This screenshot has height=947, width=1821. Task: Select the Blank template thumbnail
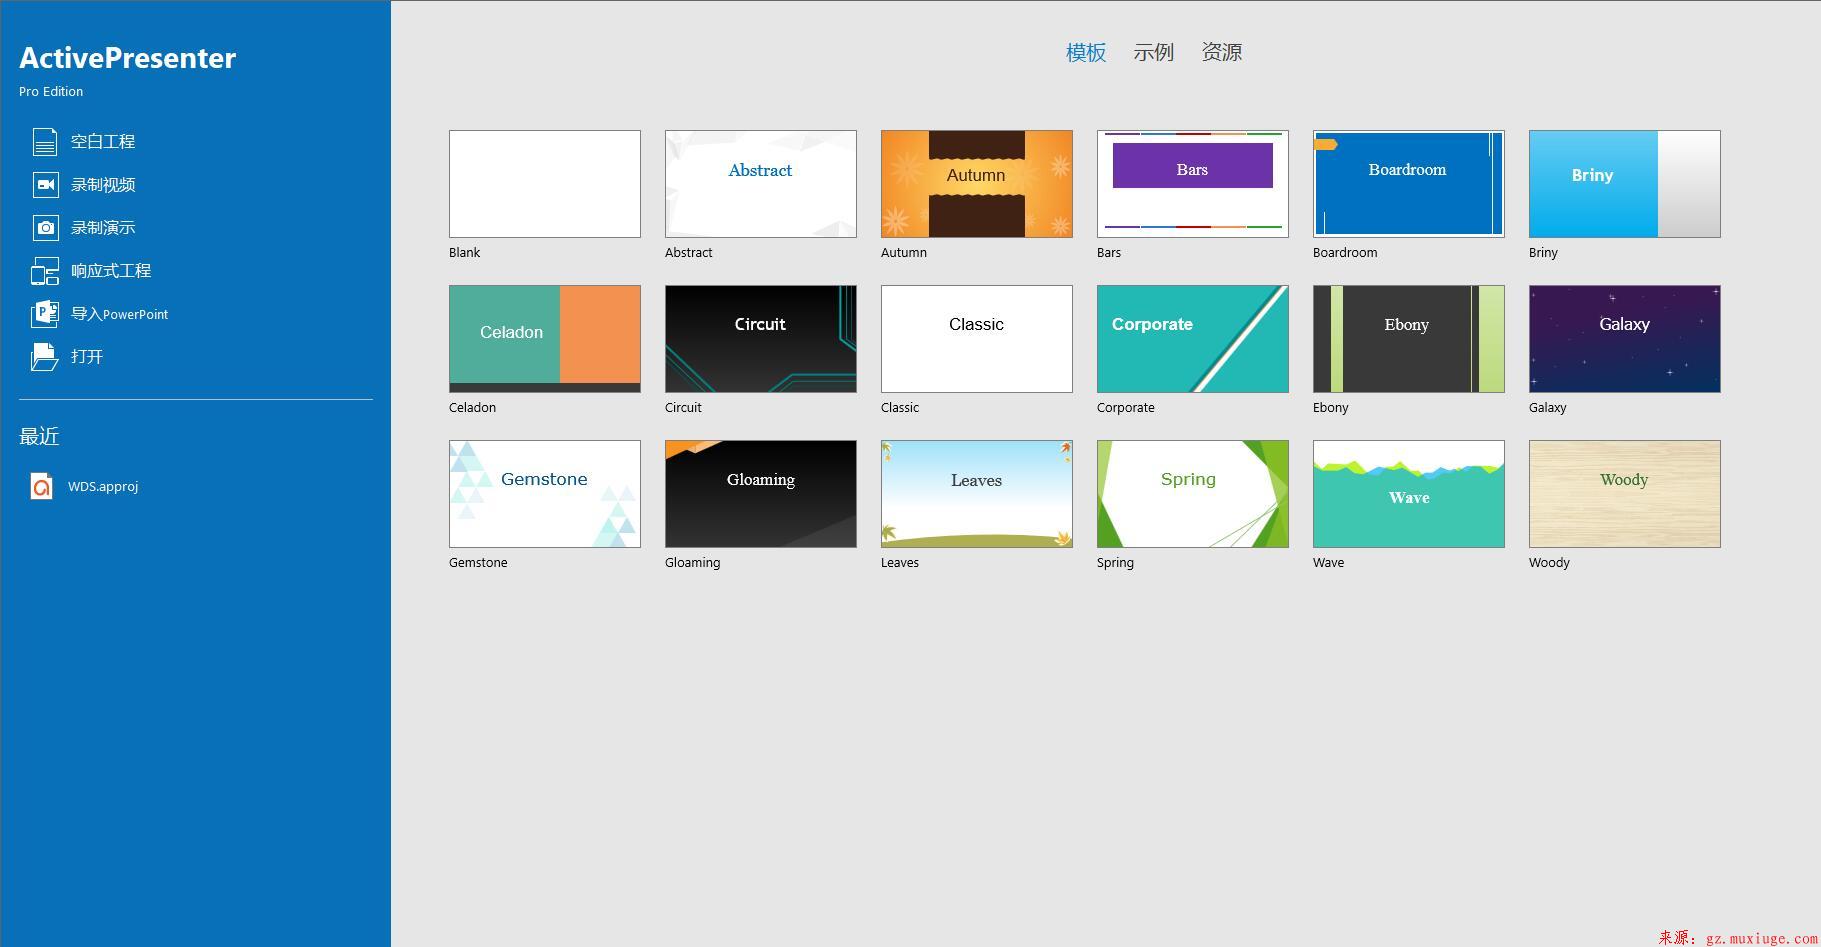click(545, 184)
